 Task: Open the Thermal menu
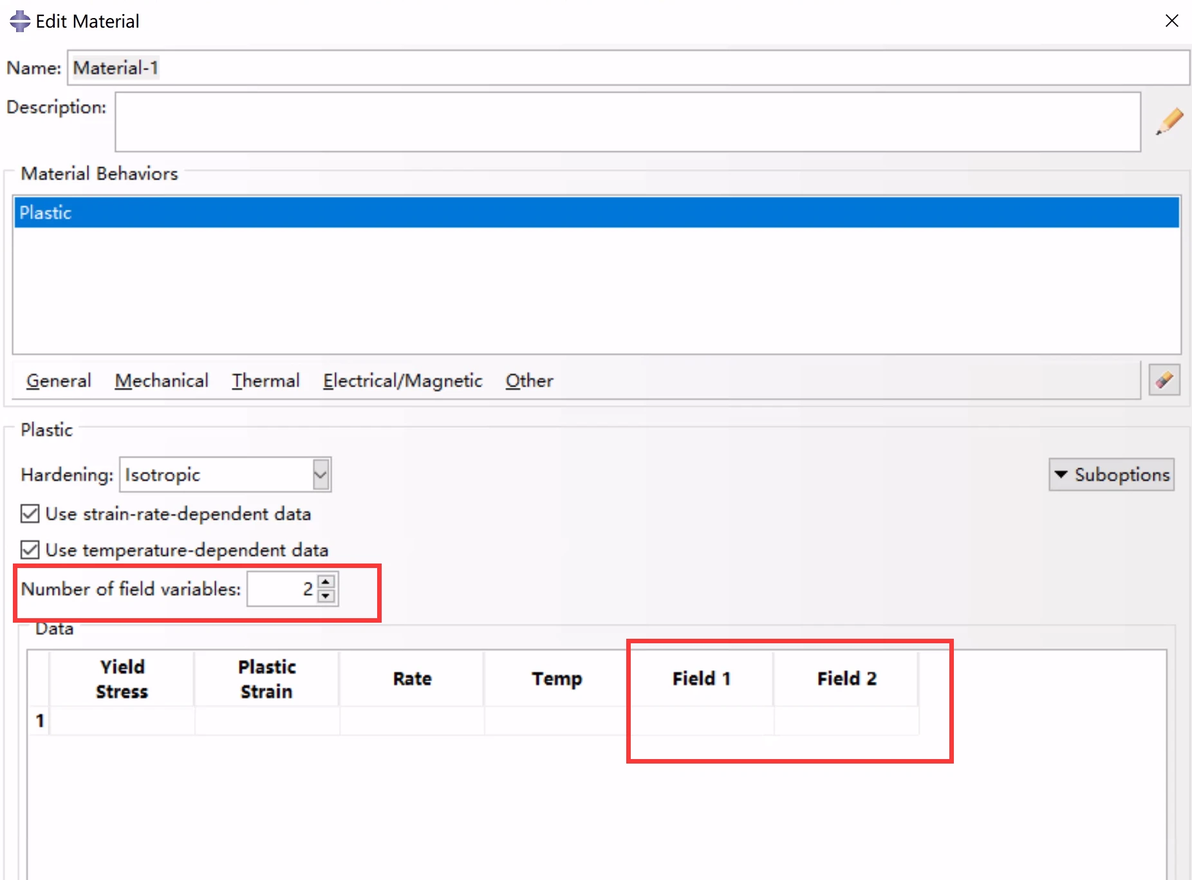(265, 381)
